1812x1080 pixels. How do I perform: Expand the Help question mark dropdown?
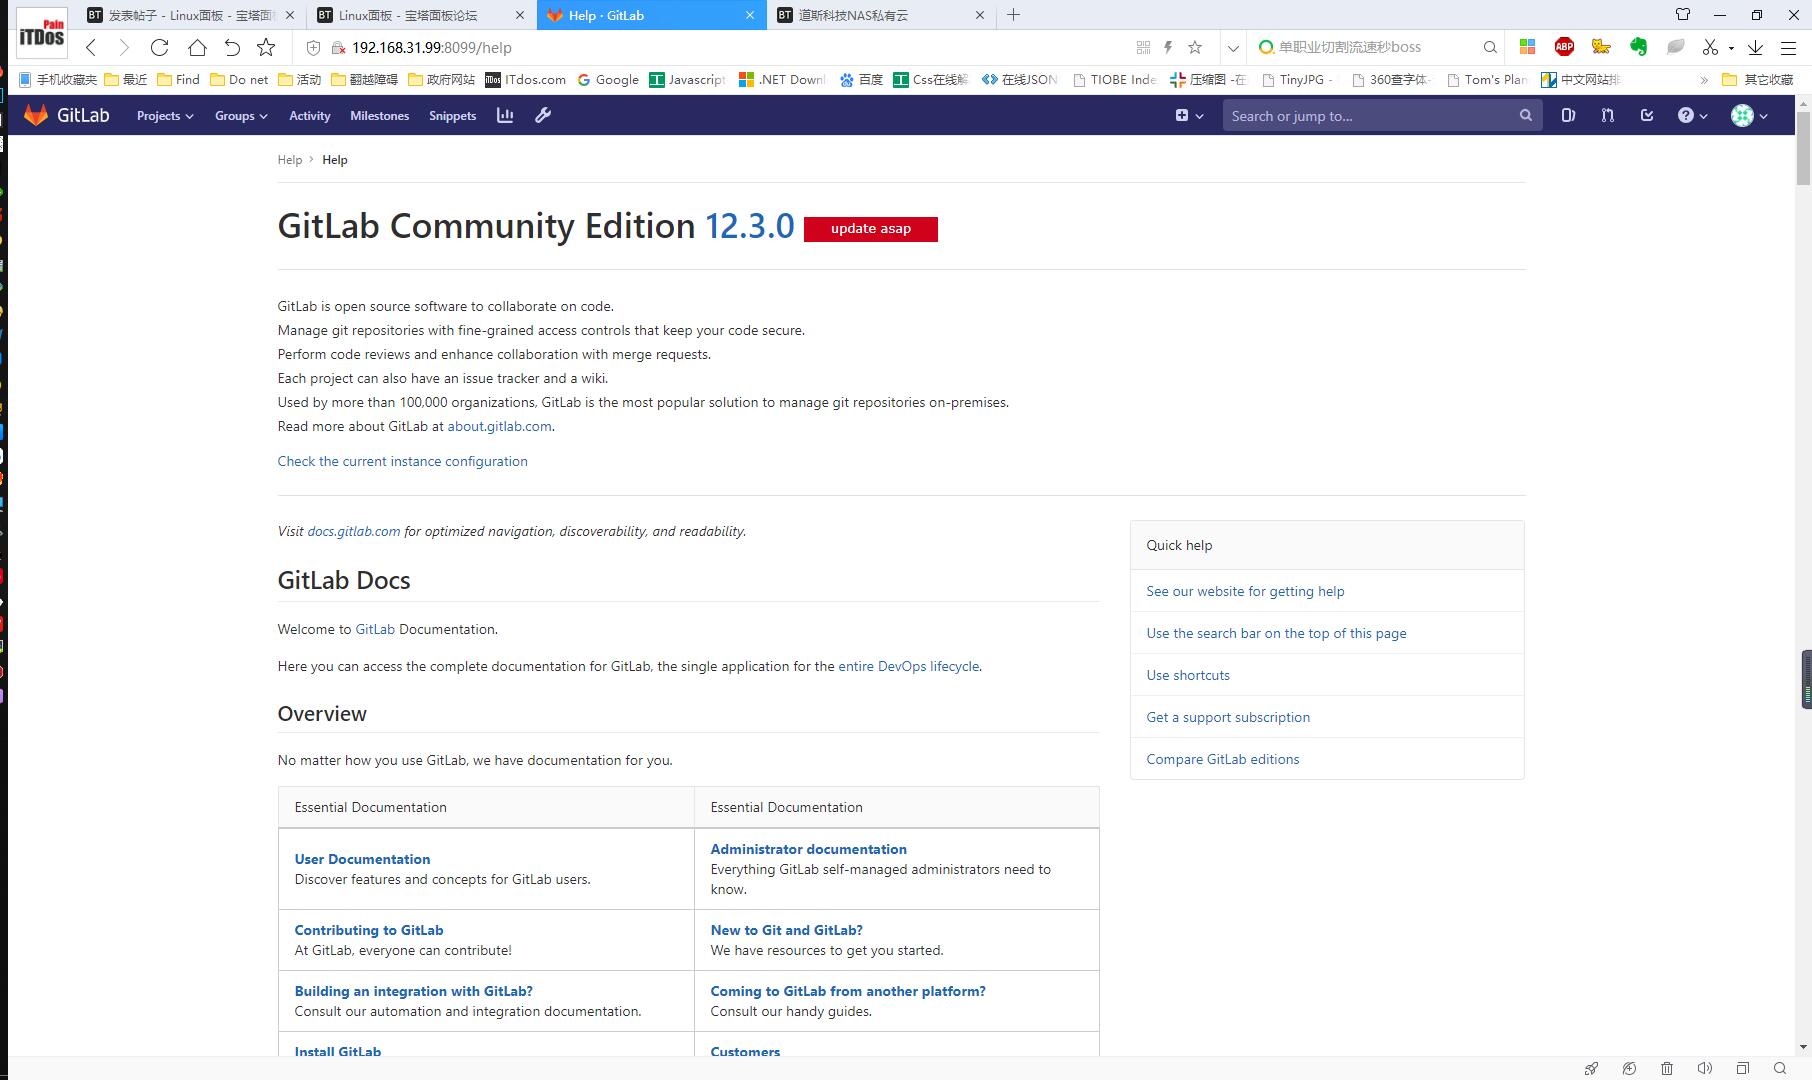(1692, 115)
